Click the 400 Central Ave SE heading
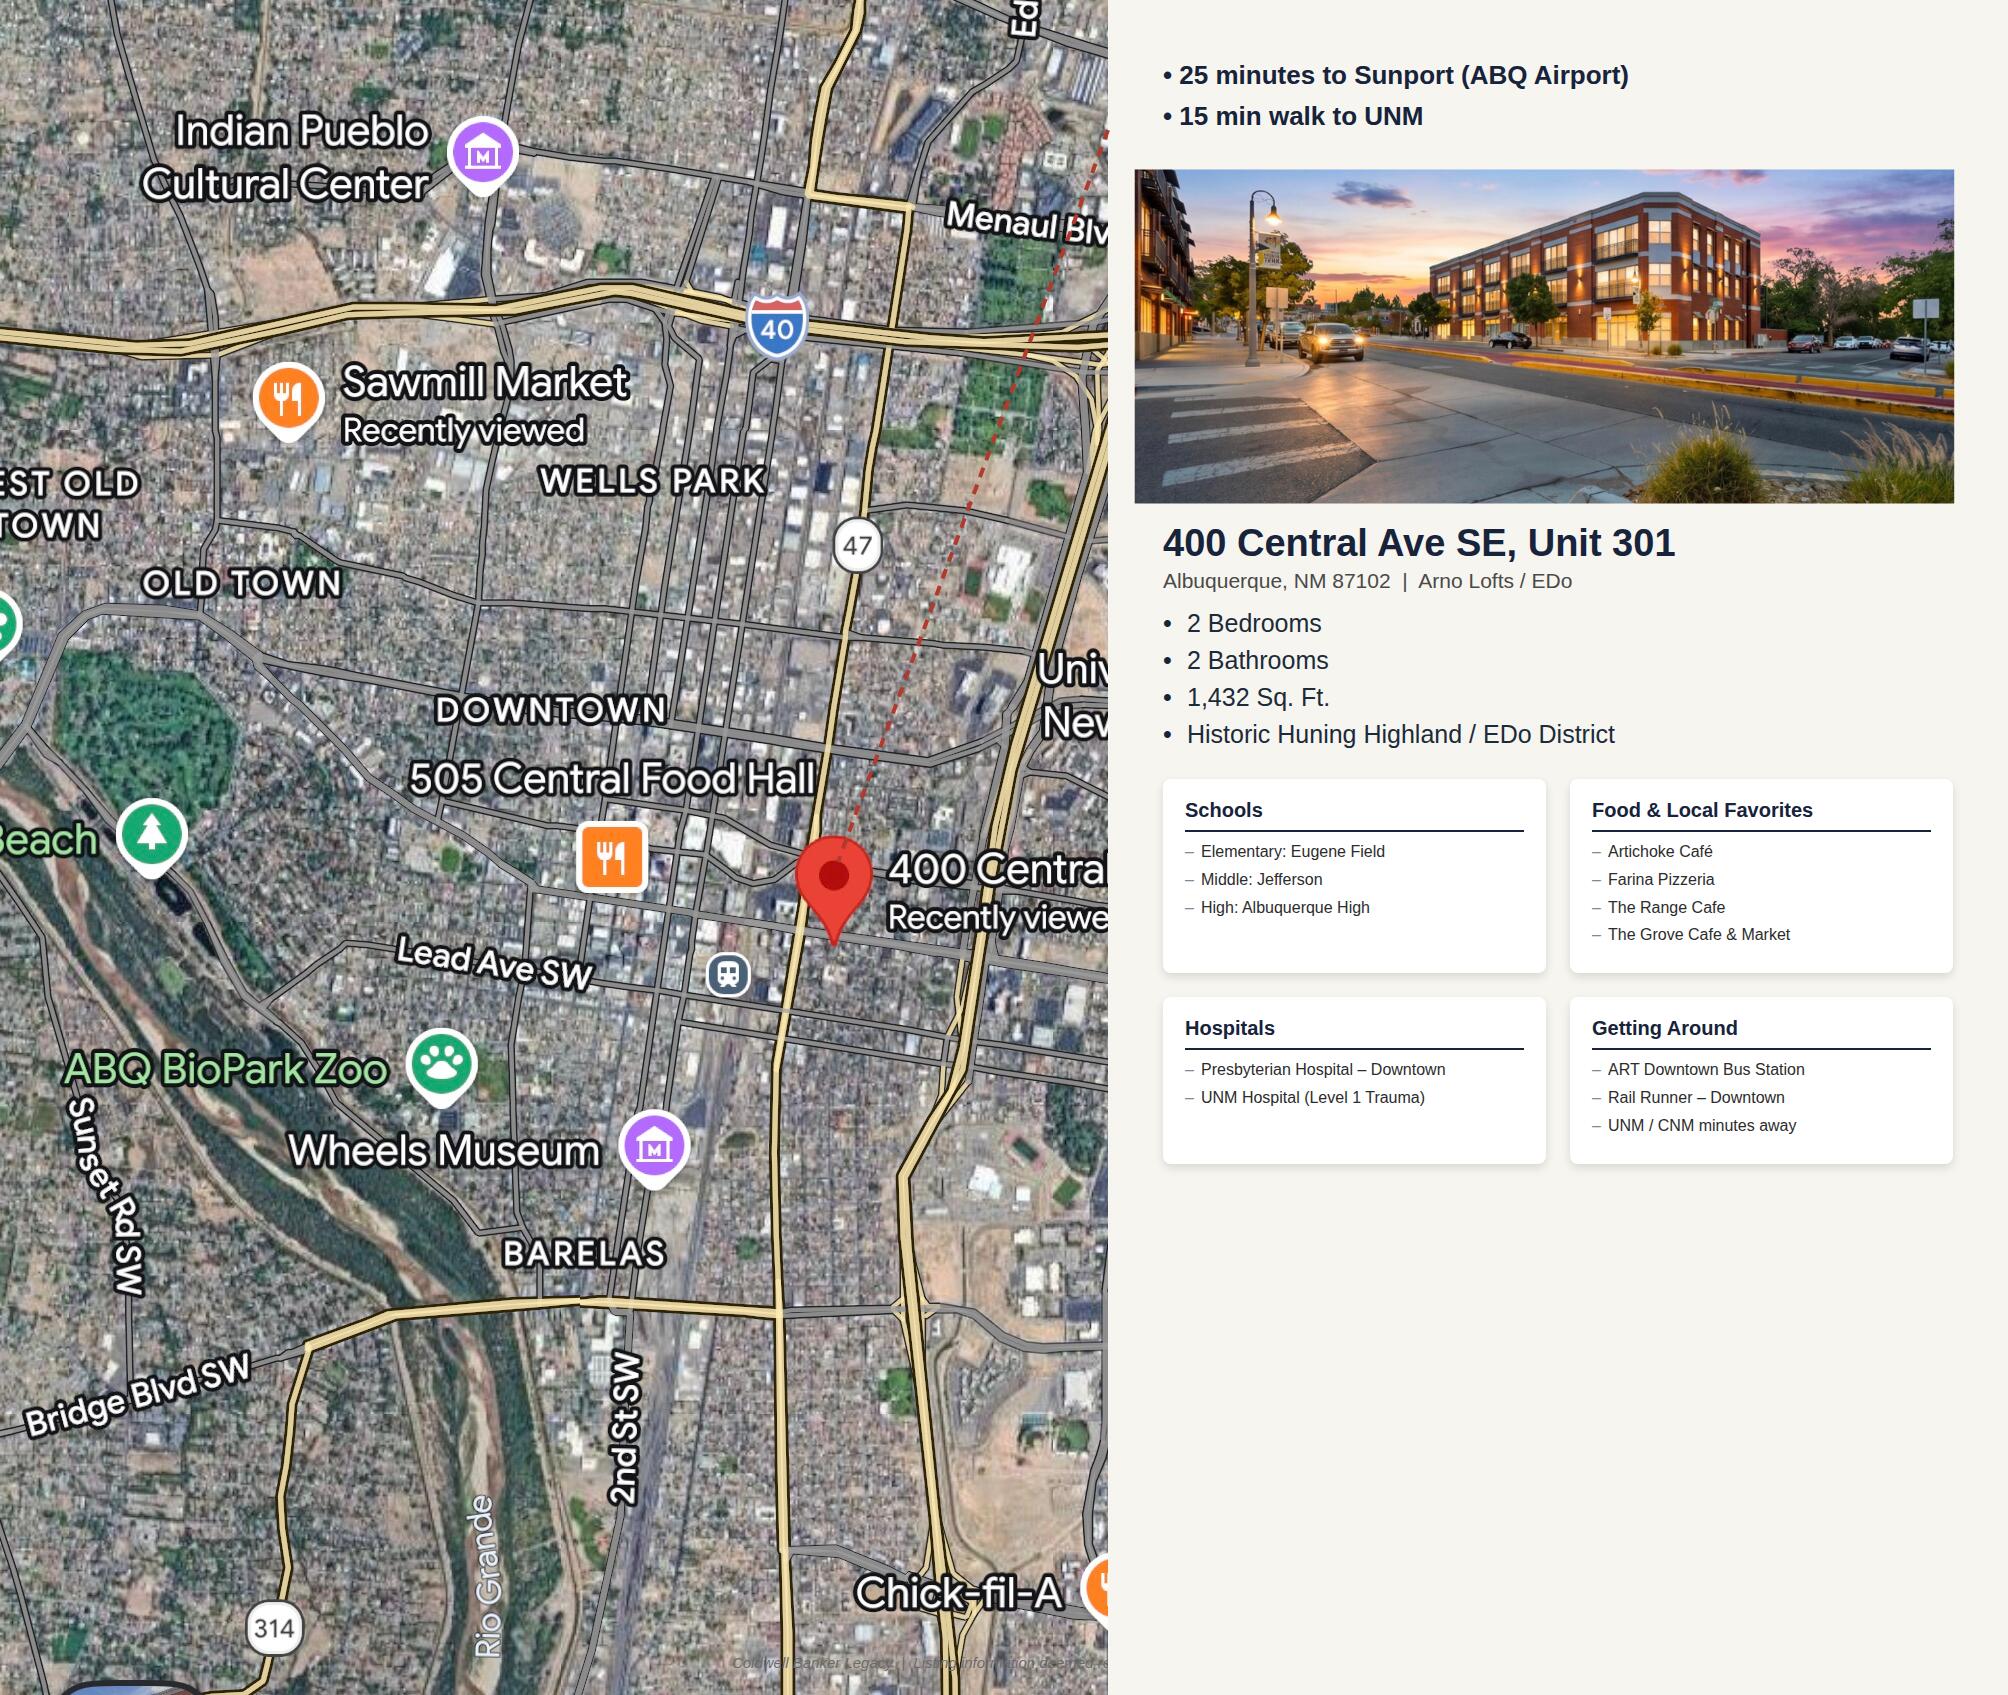2008x1695 pixels. [x=1418, y=543]
